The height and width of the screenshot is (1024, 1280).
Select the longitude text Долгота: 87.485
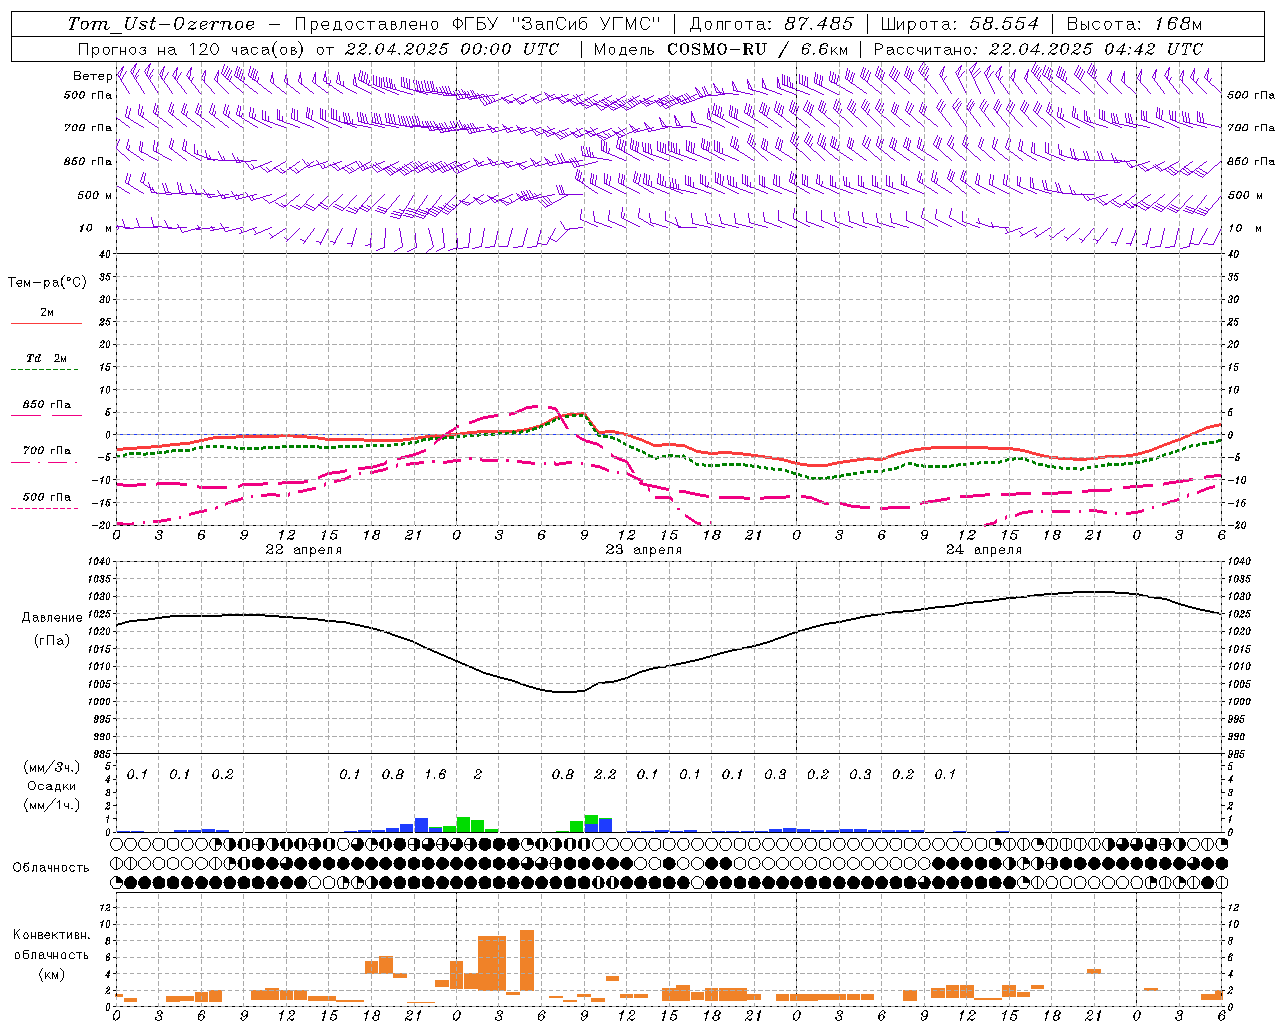pos(772,24)
